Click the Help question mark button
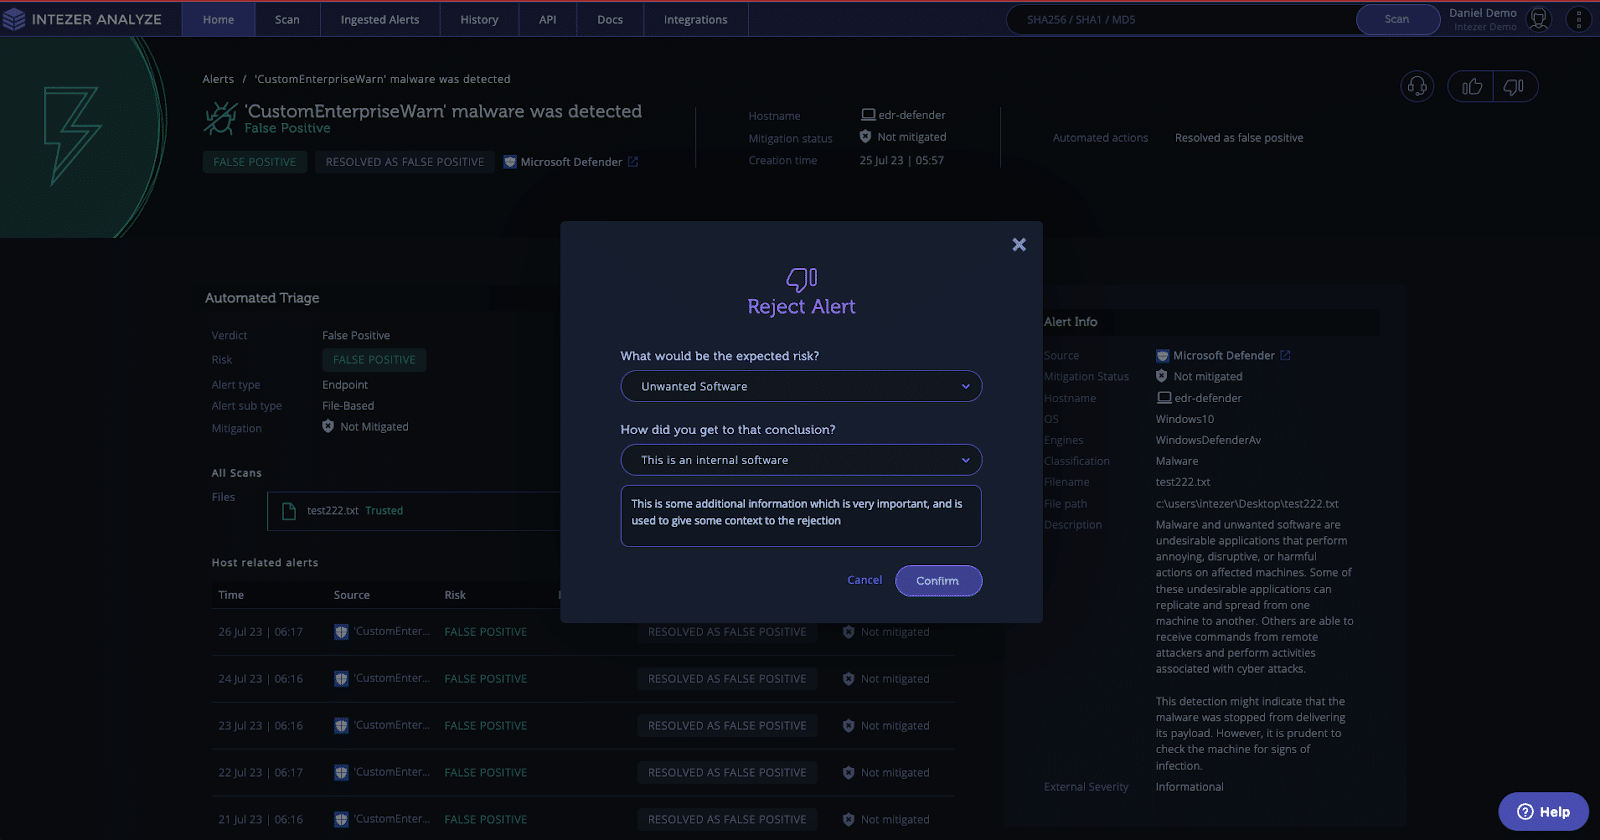The image size is (1600, 840). (1543, 812)
